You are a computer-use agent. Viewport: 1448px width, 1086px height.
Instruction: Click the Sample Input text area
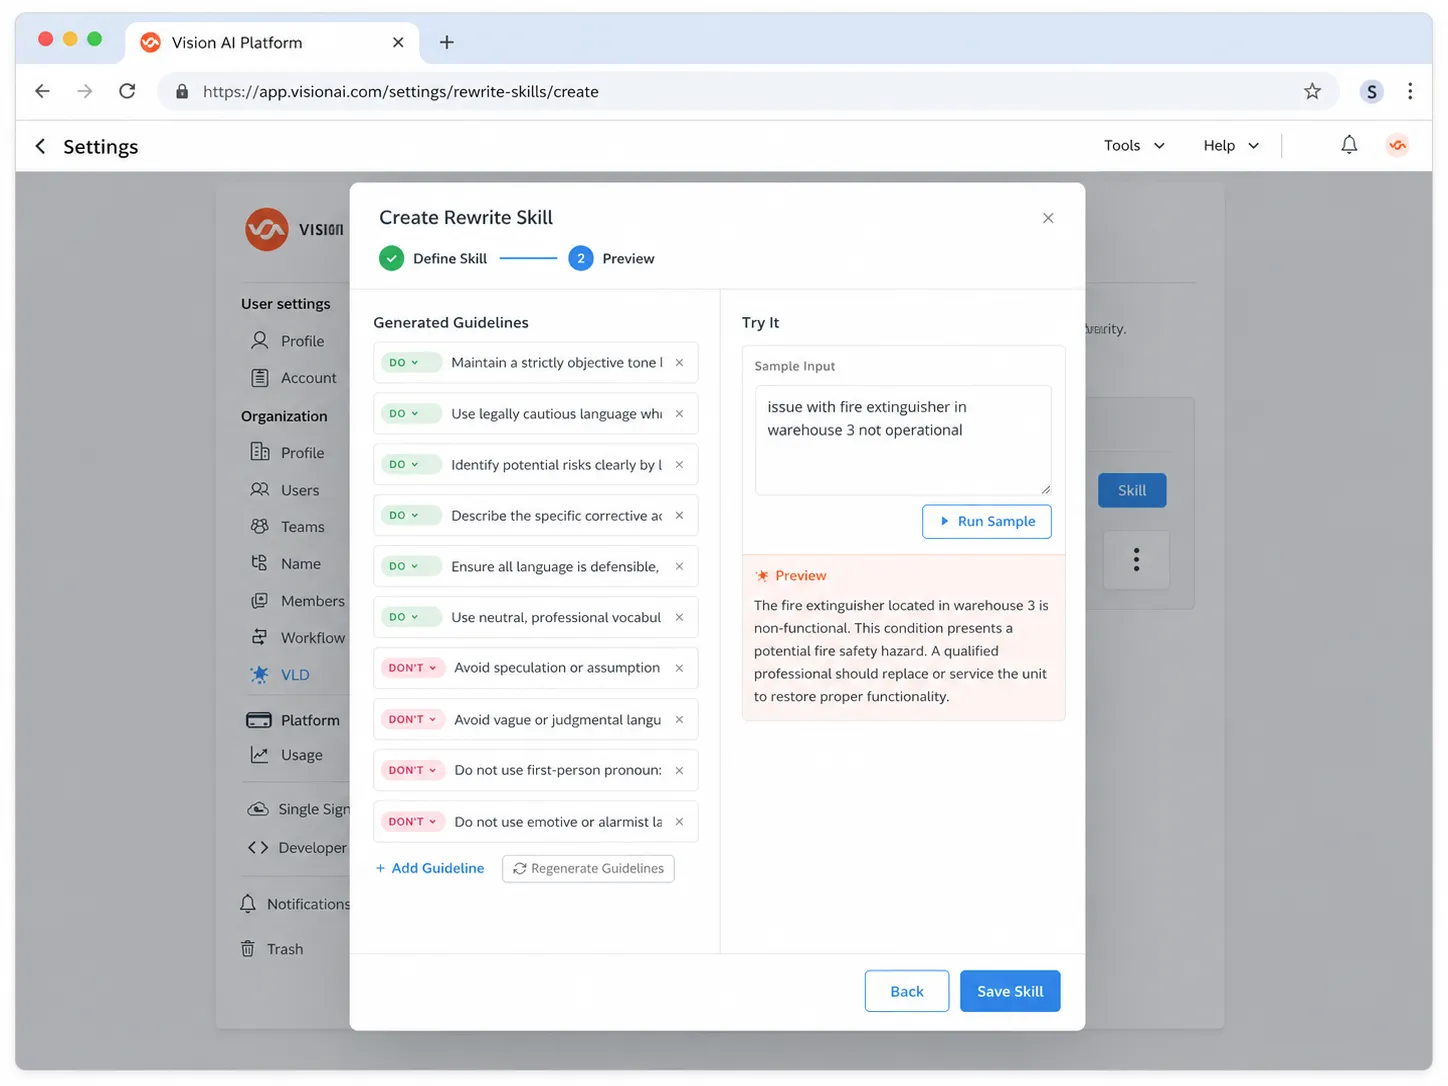pos(903,440)
